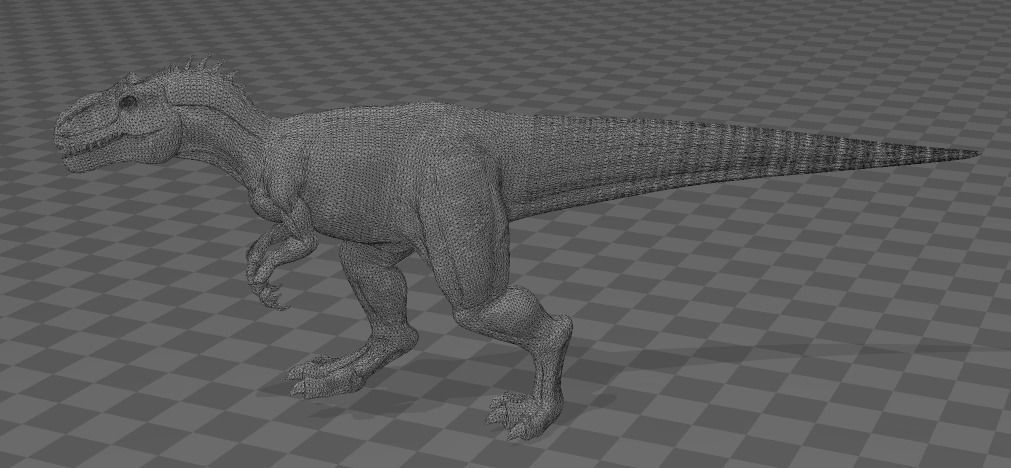Click the dinosaur's eye

pos(128,102)
